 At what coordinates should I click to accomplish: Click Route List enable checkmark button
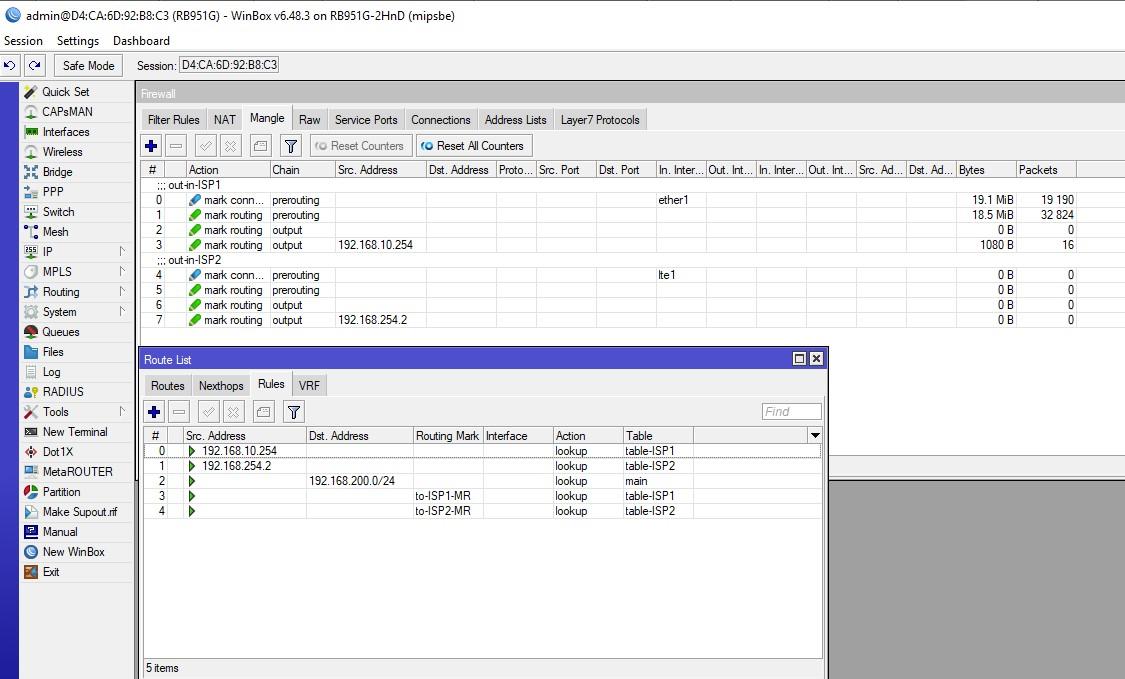(209, 411)
